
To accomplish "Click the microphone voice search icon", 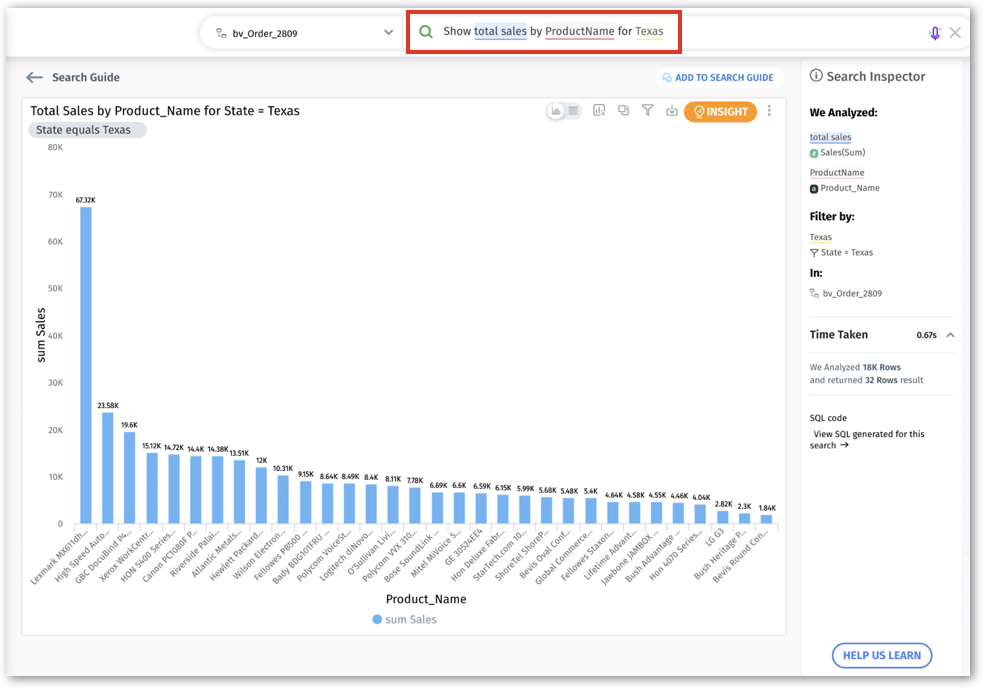I will pos(935,33).
